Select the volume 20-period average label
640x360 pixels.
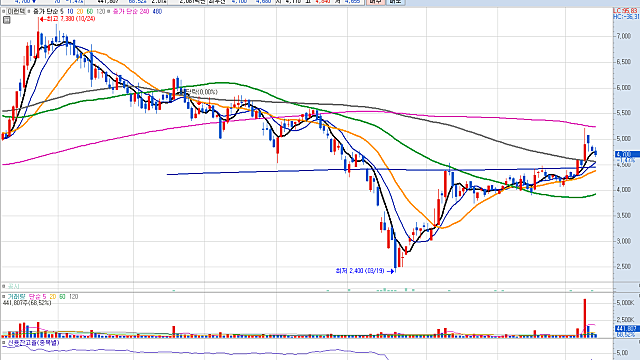point(53,297)
